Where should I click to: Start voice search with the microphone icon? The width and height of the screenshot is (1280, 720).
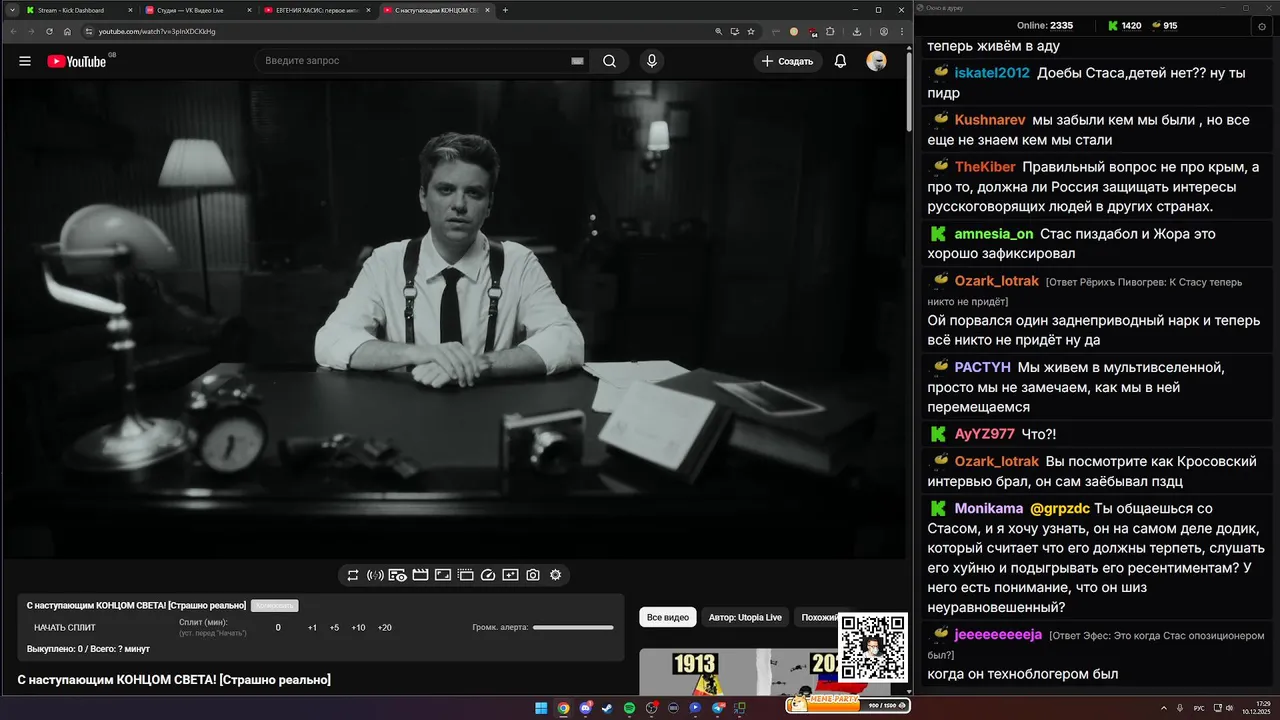(x=652, y=61)
